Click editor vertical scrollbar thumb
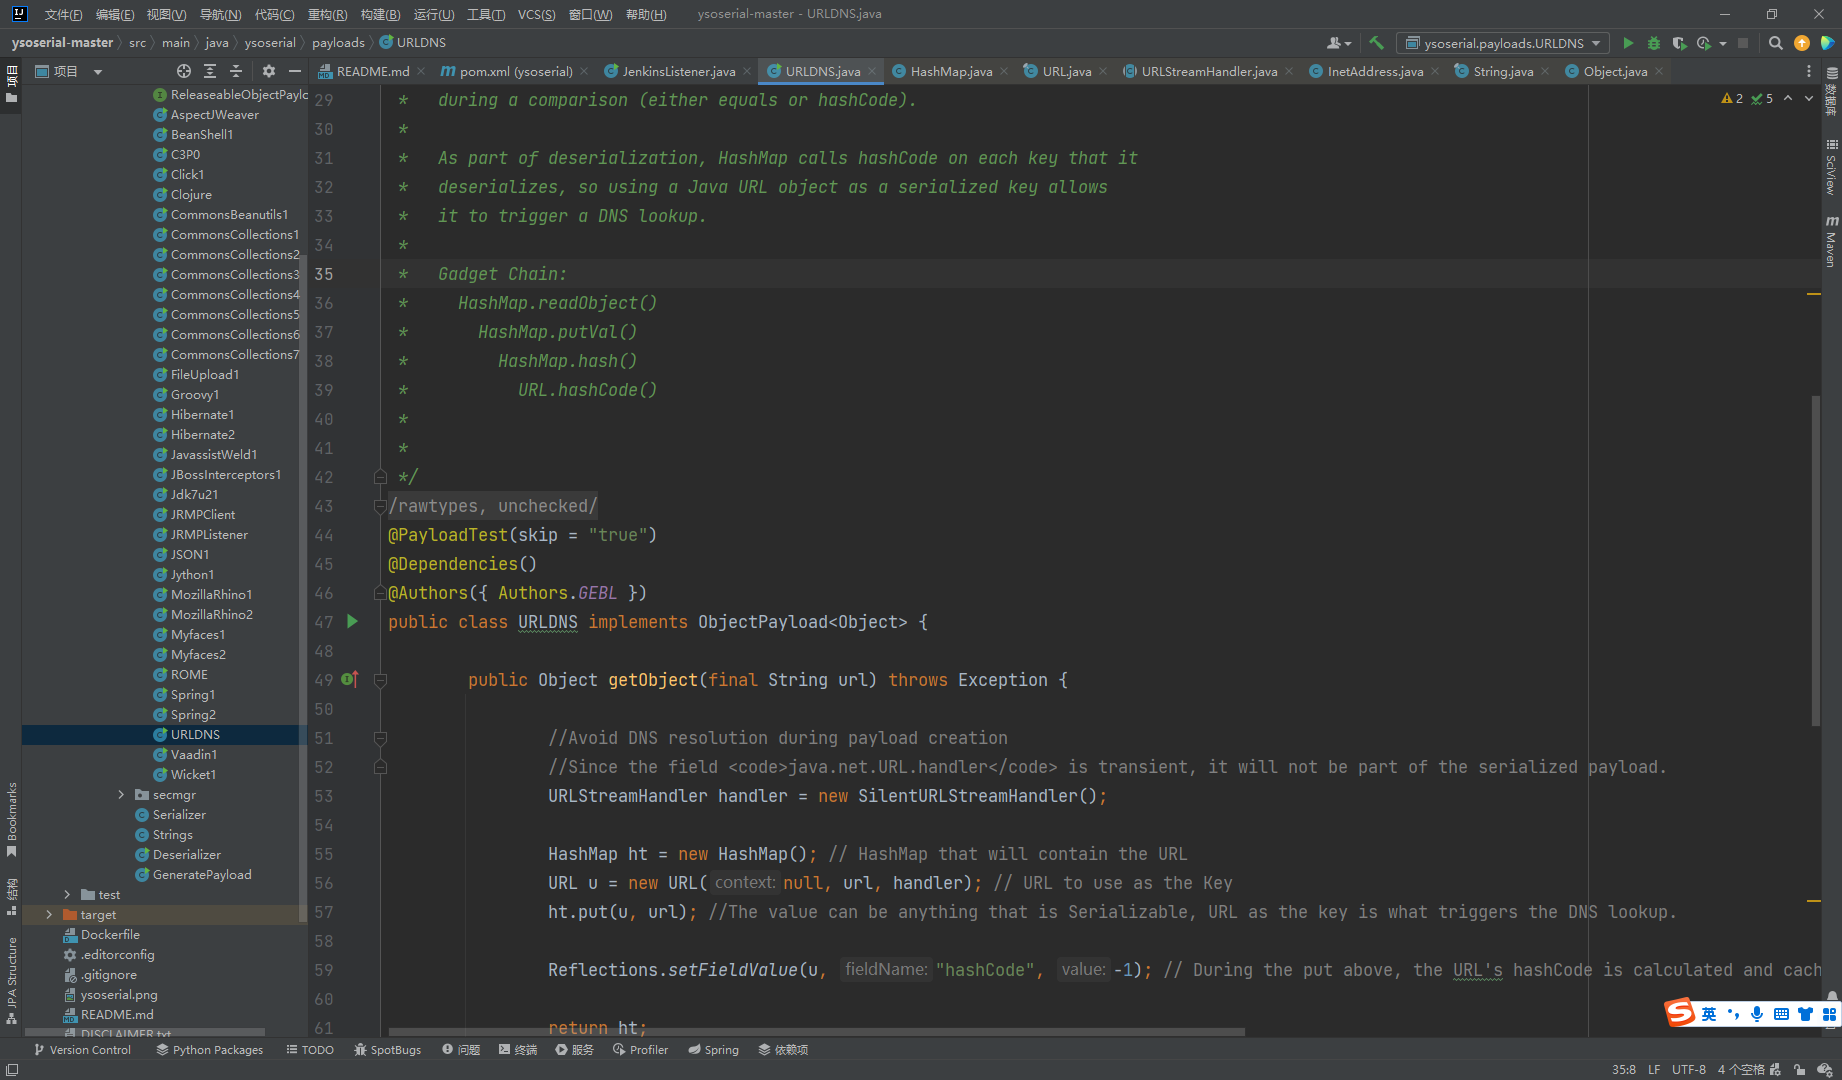 coord(1815,560)
